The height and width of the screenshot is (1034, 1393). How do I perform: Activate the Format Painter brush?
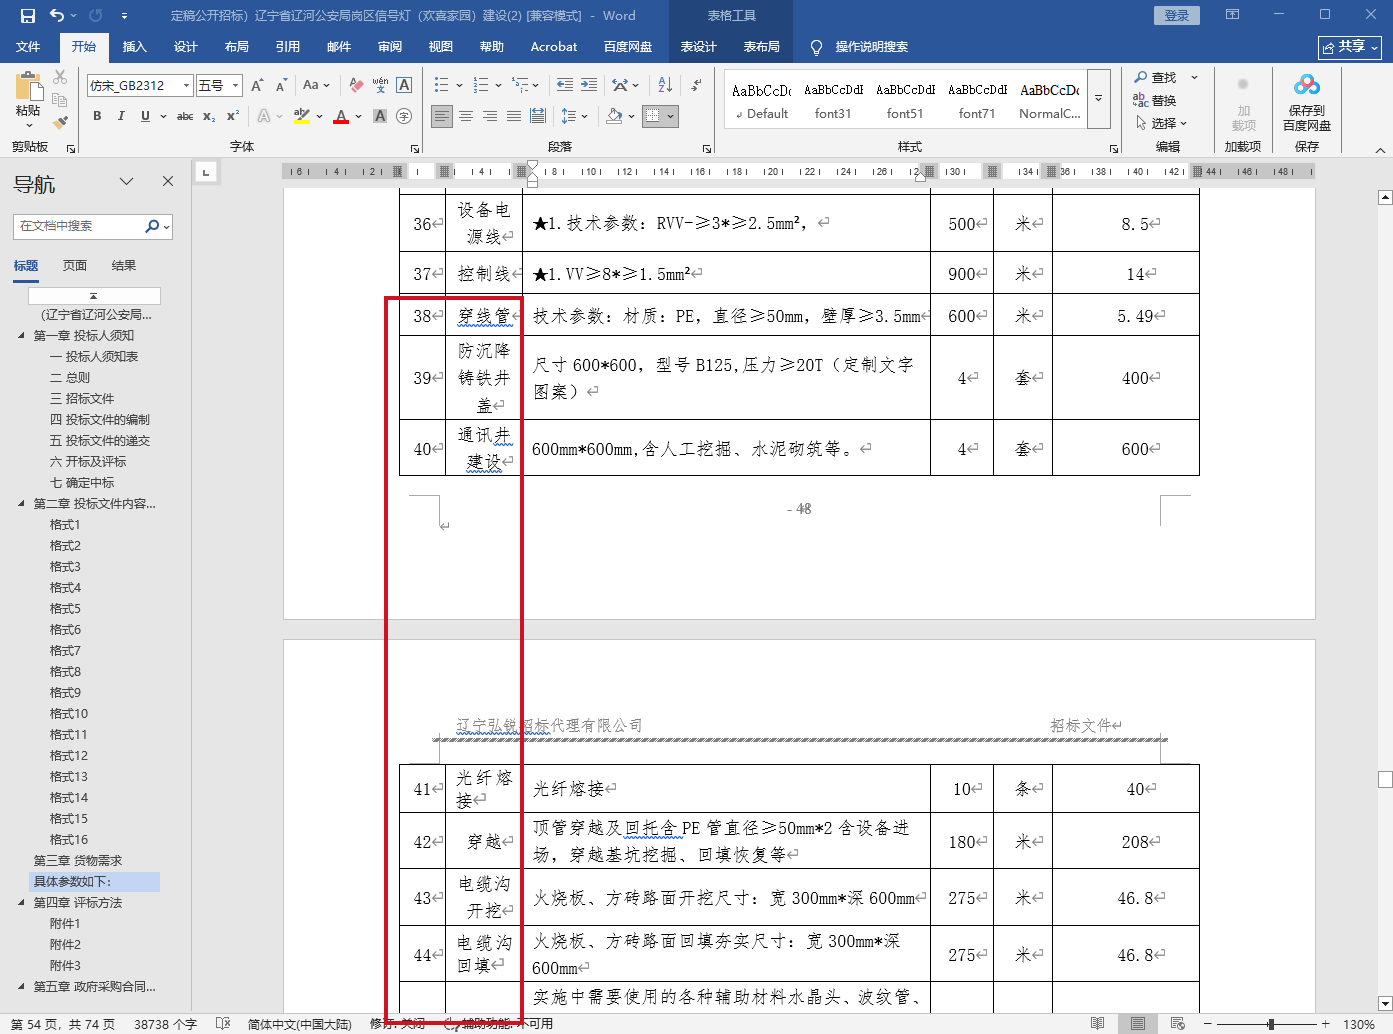pos(60,122)
